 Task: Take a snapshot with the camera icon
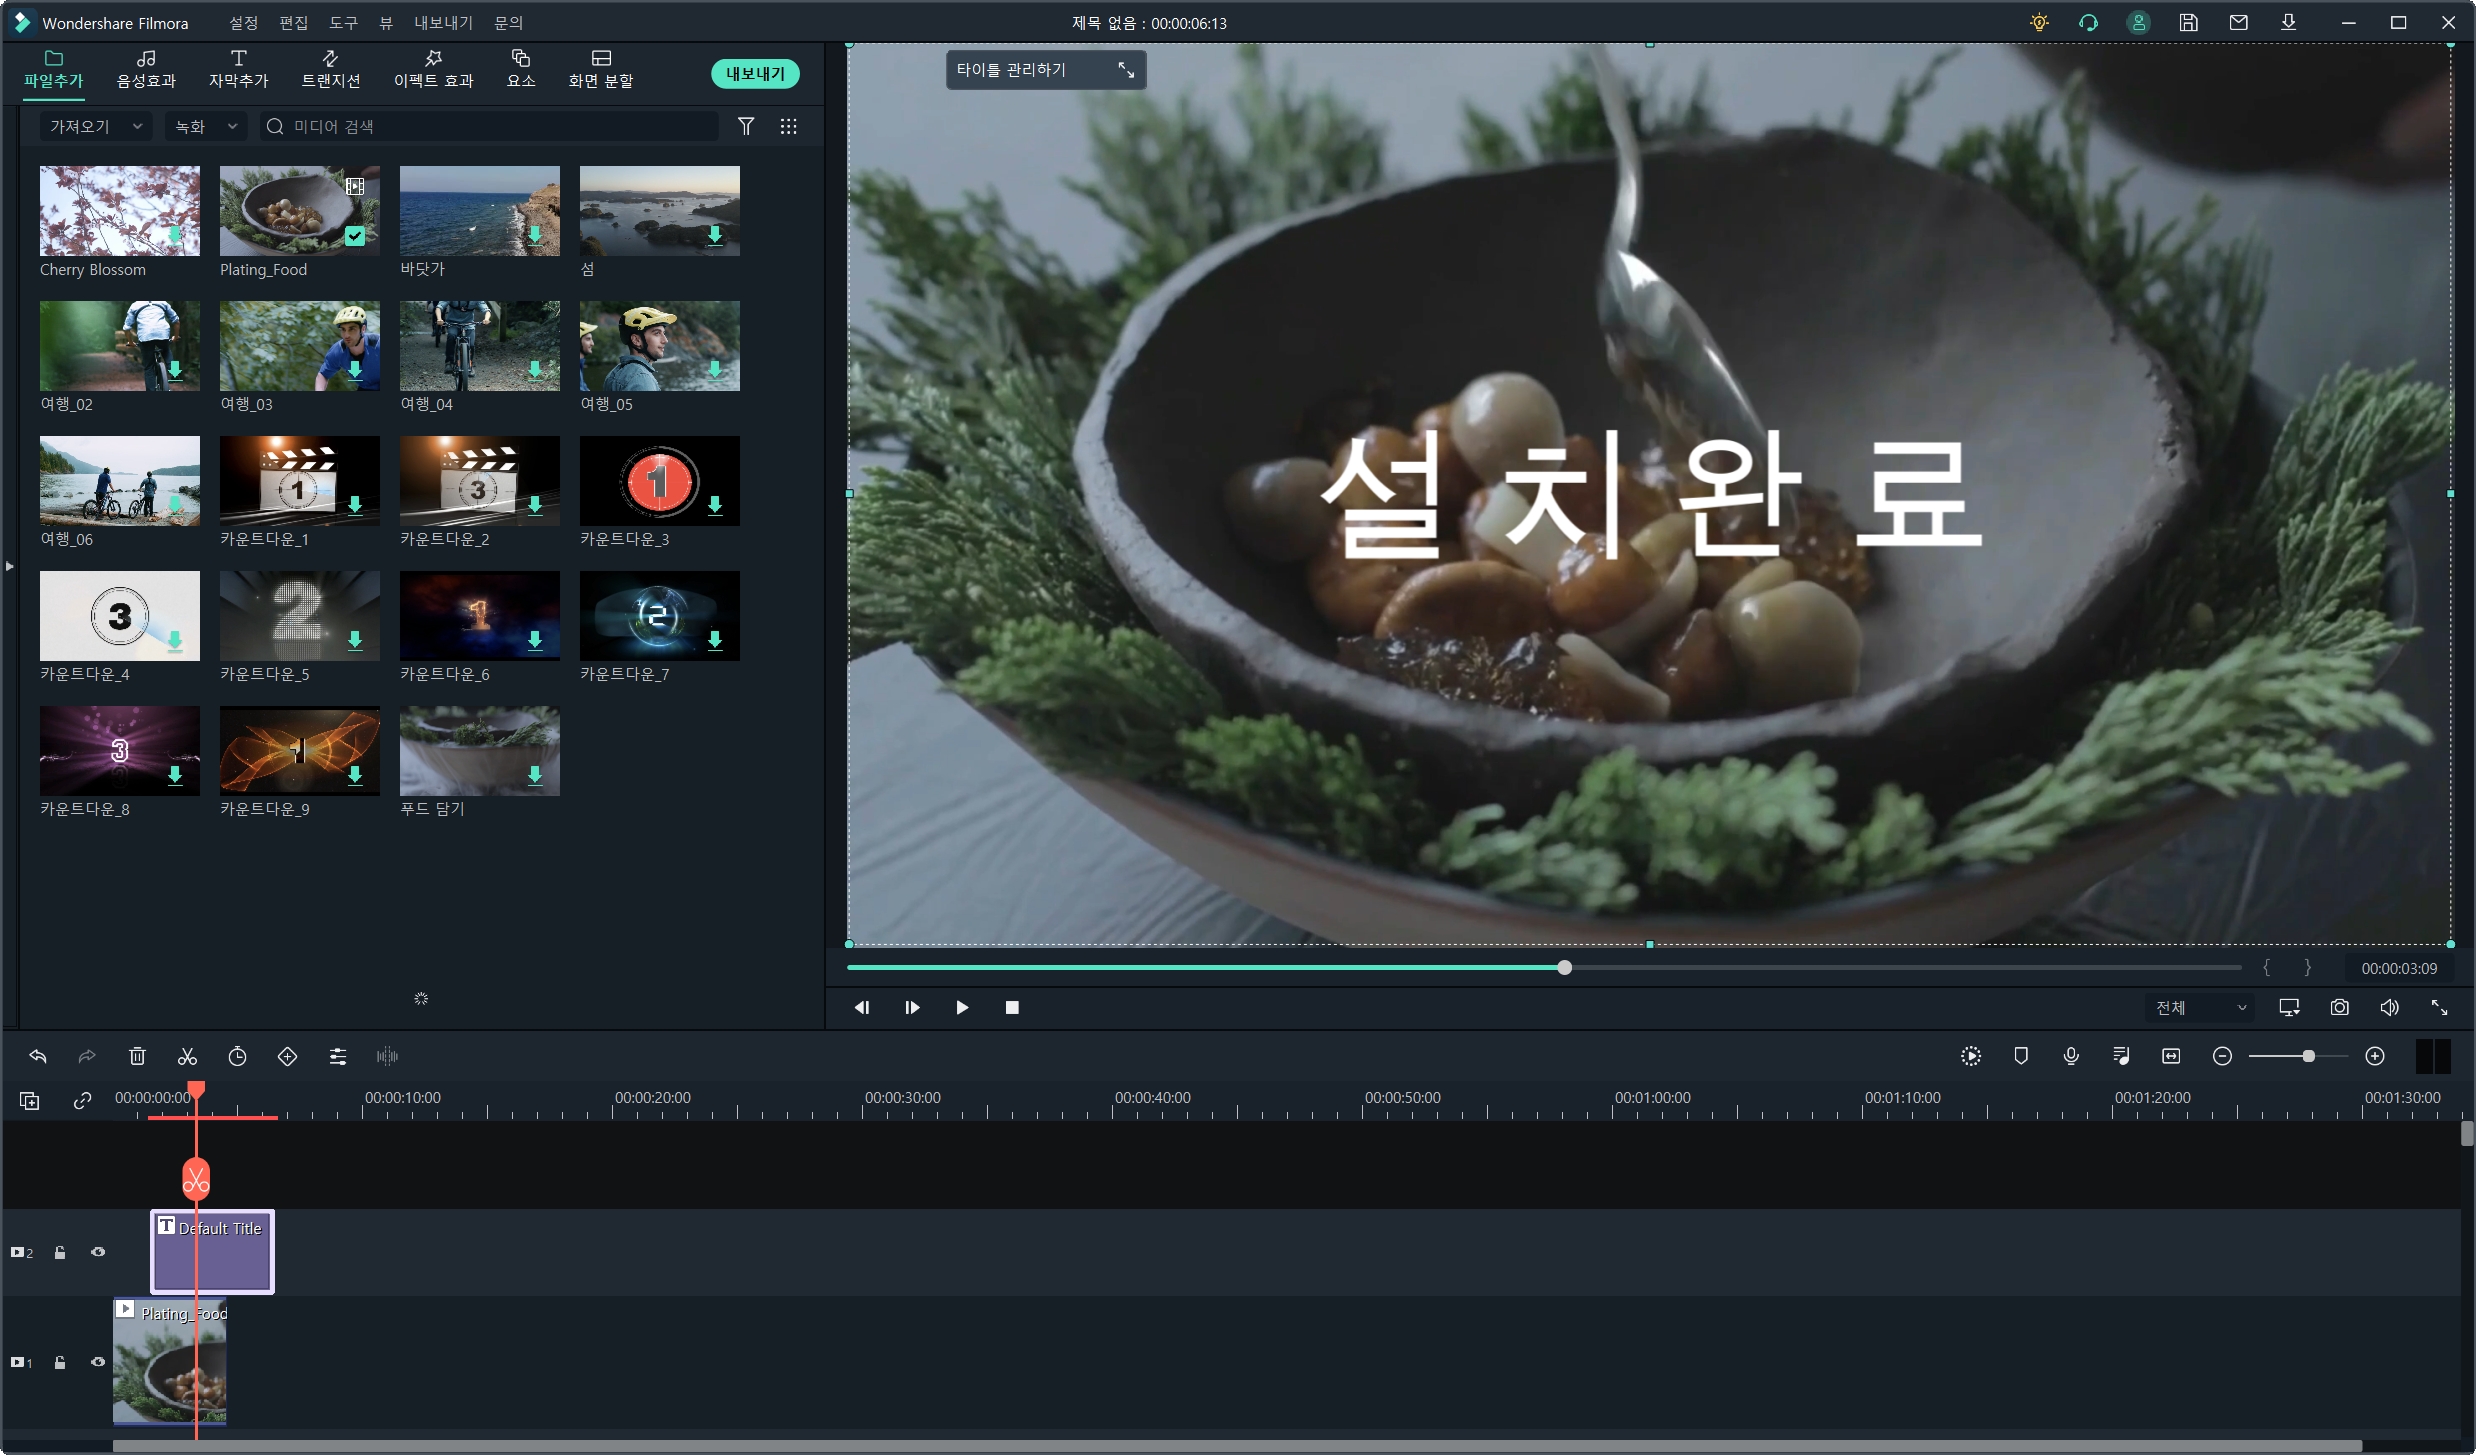(2339, 1007)
